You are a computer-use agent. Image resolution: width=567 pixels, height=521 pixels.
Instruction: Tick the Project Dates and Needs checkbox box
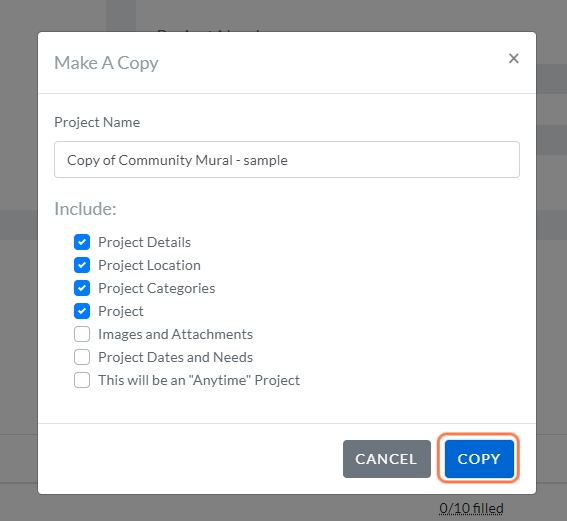click(x=82, y=357)
